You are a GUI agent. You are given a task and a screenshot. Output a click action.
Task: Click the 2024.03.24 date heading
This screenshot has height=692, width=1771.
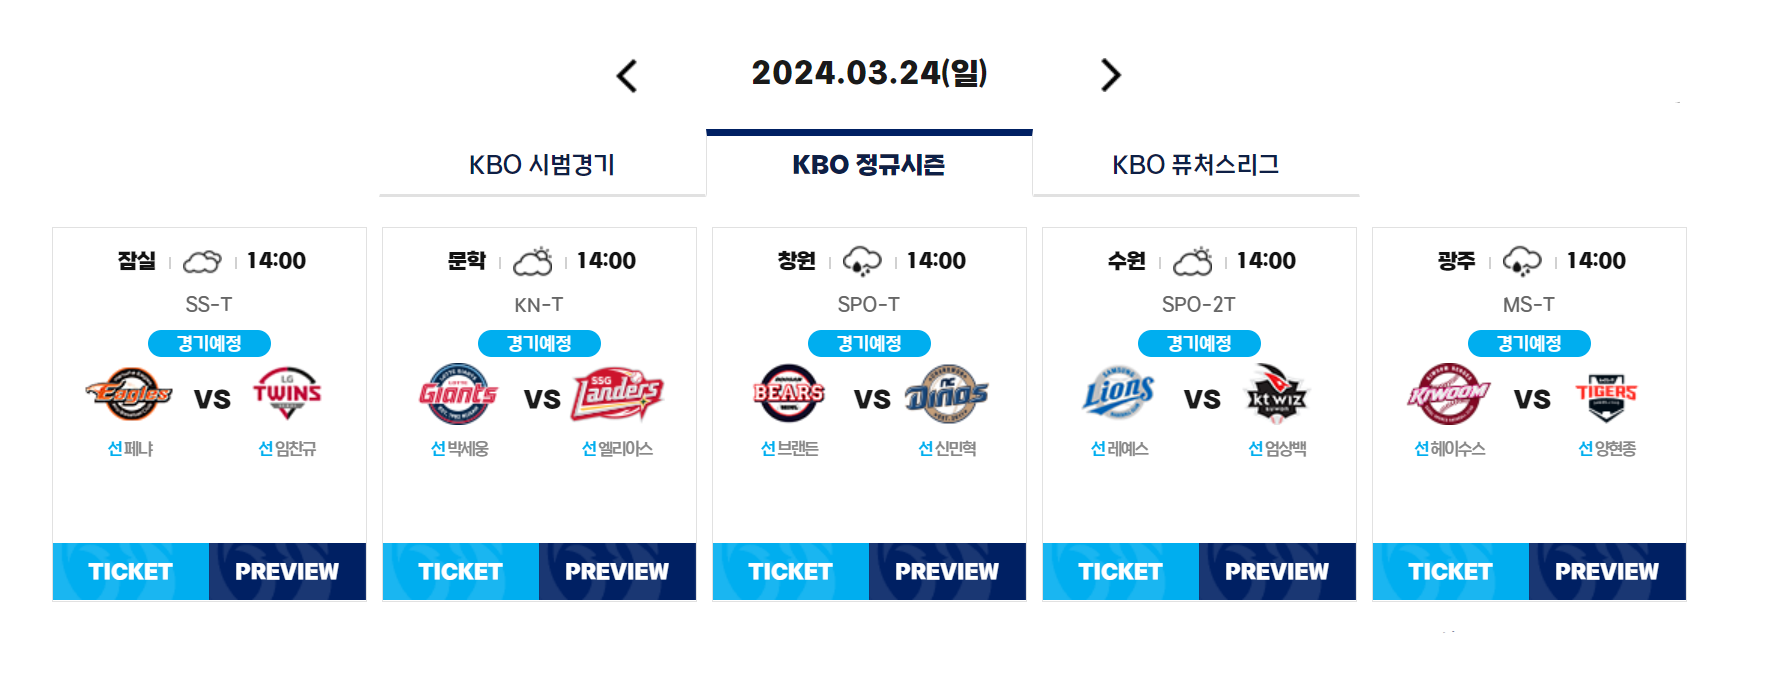point(869,73)
